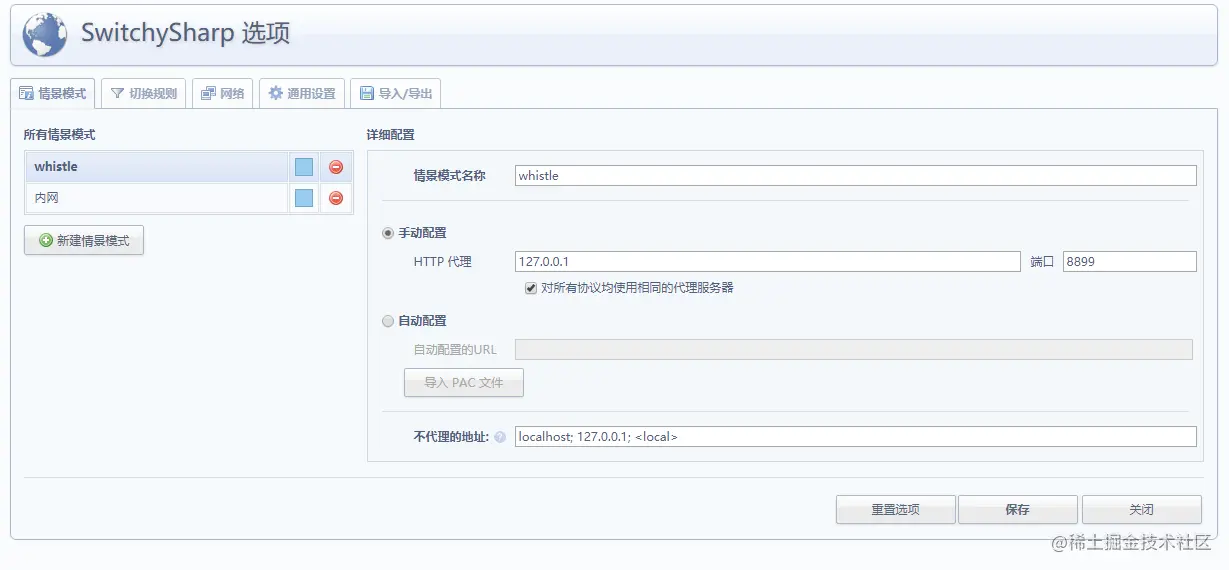Toggle 对所有协议均使用相同的代理服务器 checkbox
This screenshot has height=570, width=1229.
point(532,288)
